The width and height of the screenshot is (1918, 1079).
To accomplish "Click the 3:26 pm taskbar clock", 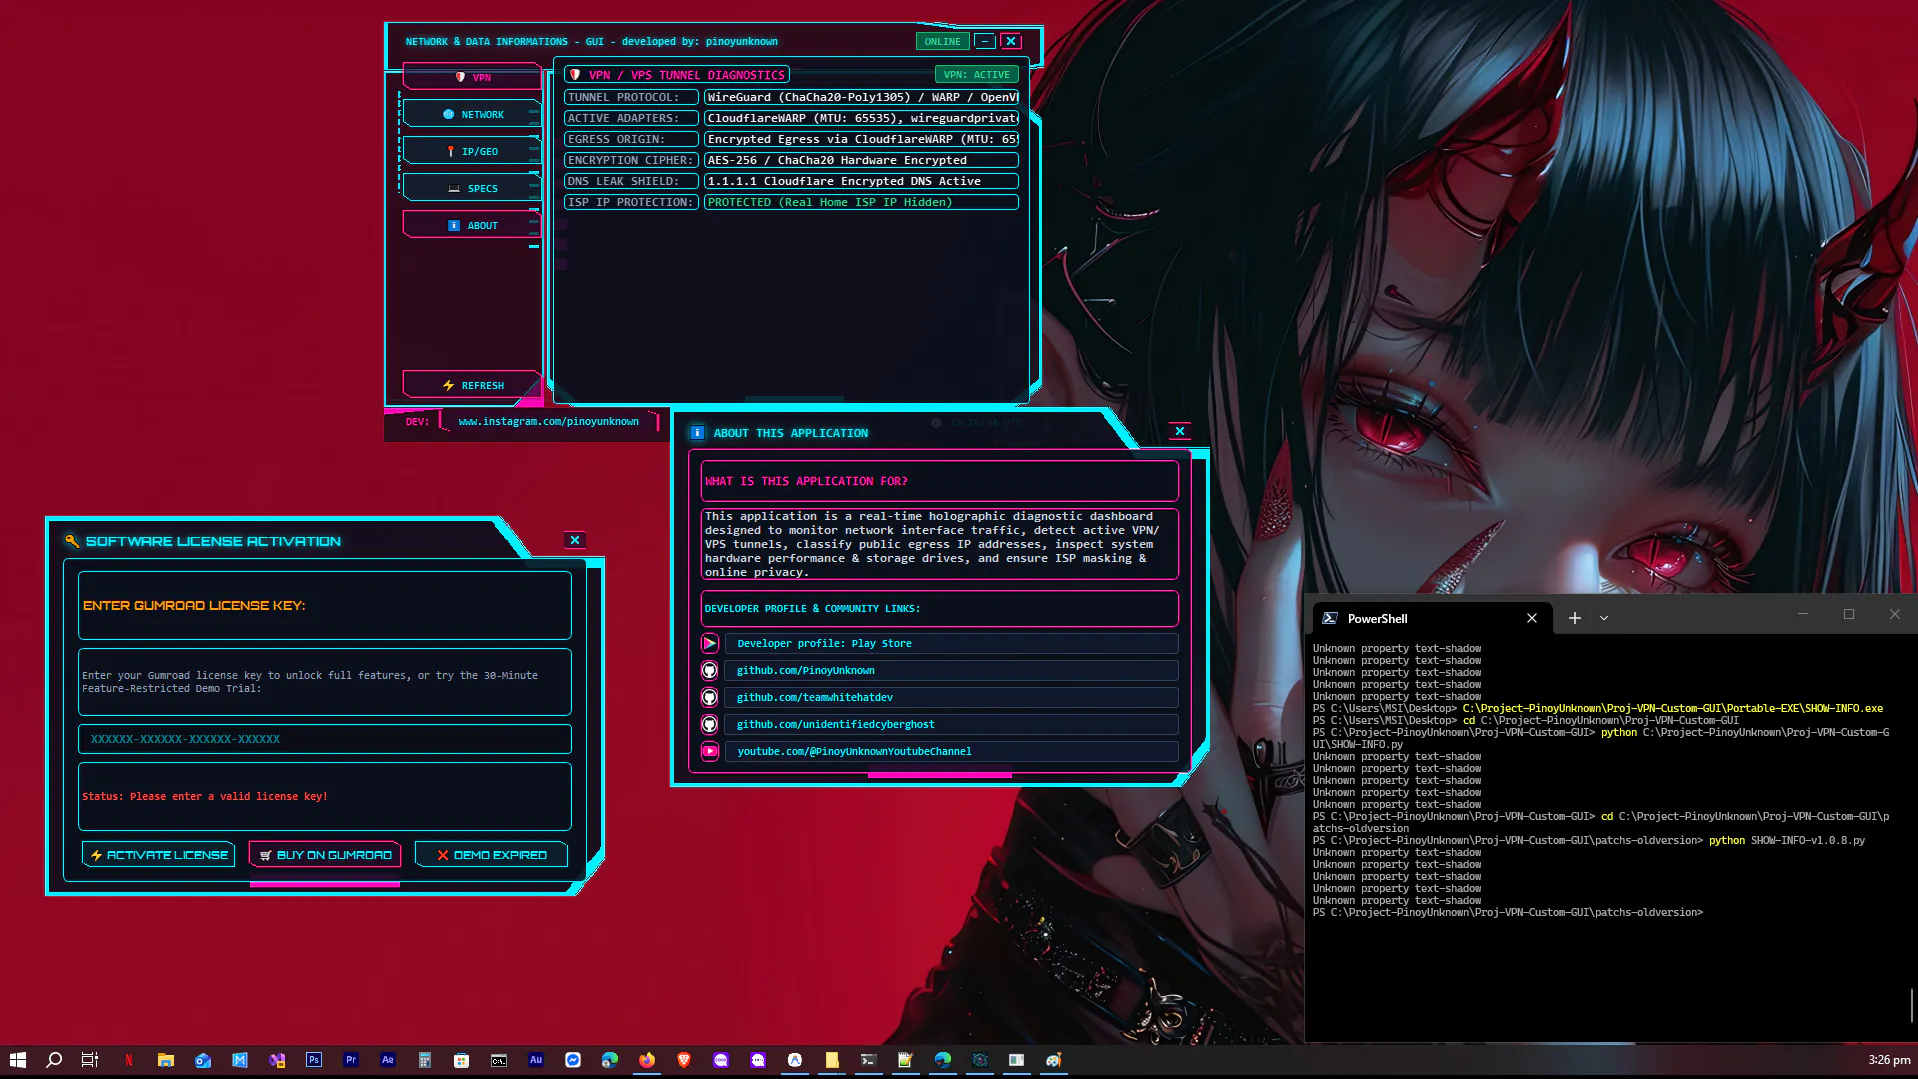I will pyautogui.click(x=1889, y=1060).
